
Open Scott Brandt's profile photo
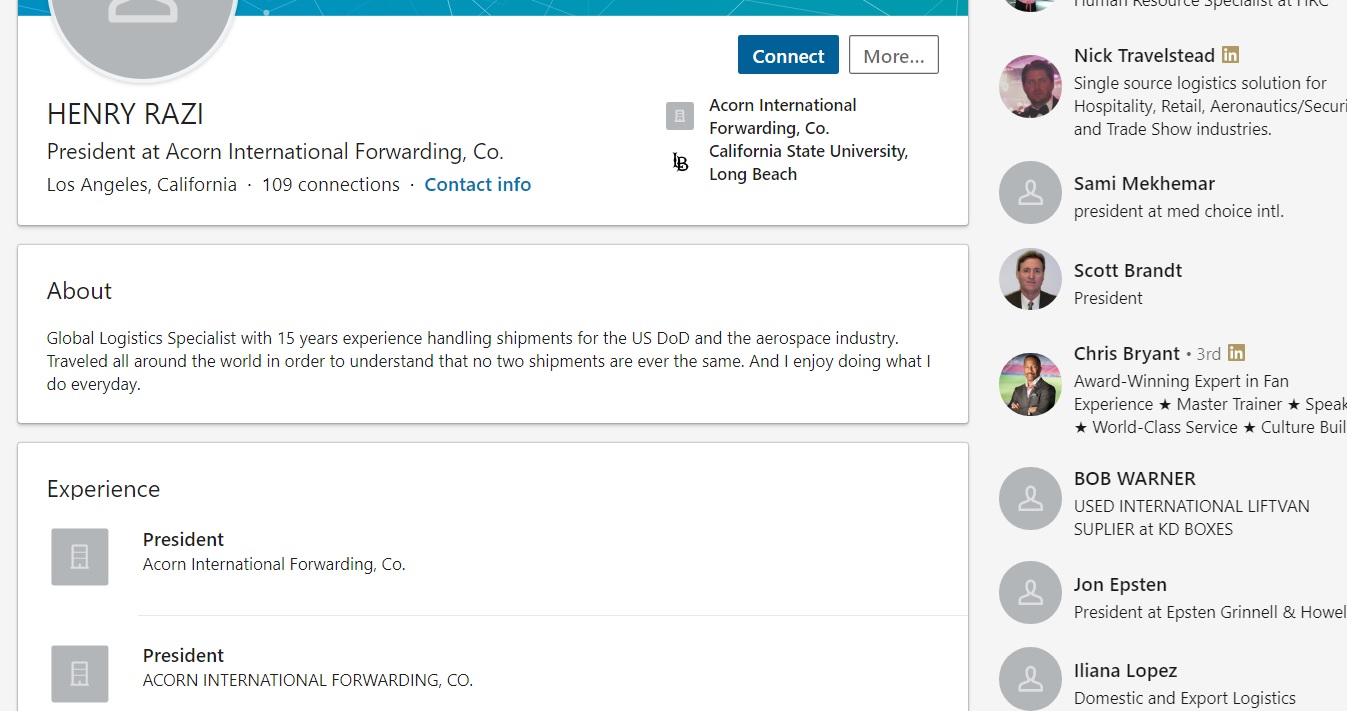[x=1030, y=279]
